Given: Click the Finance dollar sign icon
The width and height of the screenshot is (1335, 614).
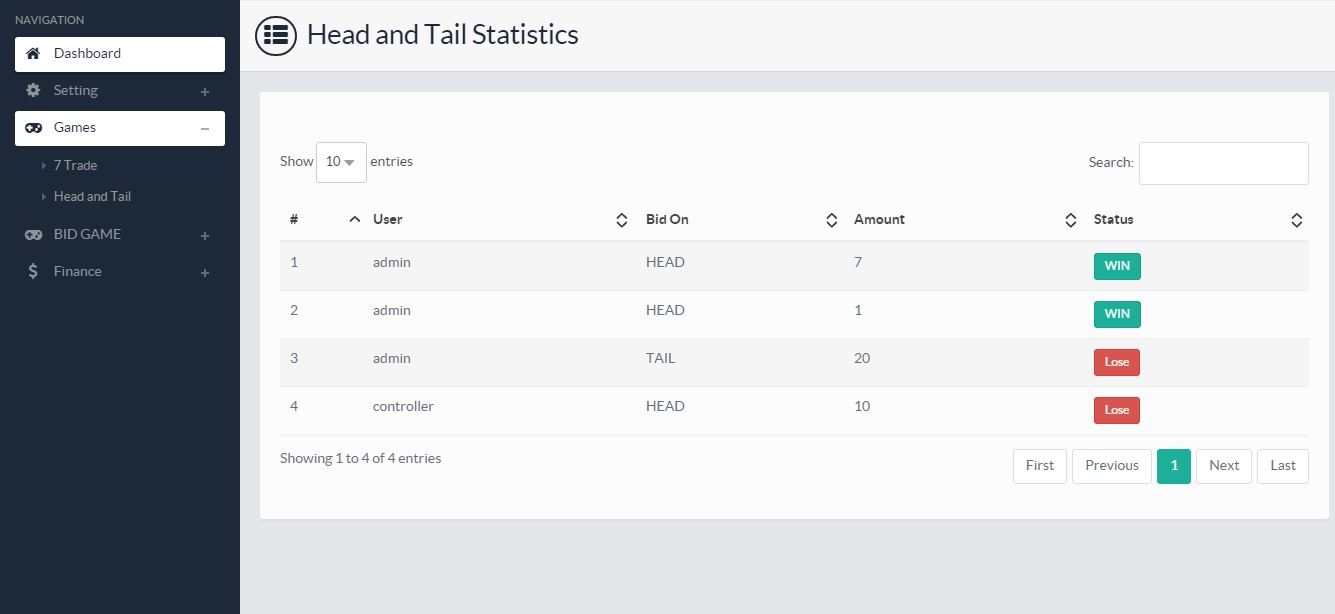Looking at the screenshot, I should tap(33, 272).
